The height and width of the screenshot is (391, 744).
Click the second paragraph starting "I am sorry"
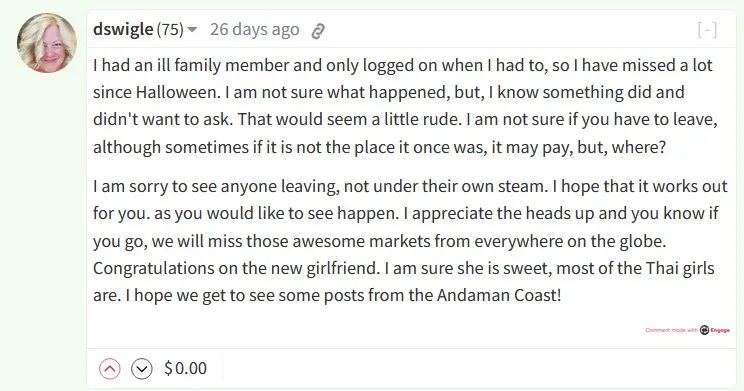click(x=410, y=241)
